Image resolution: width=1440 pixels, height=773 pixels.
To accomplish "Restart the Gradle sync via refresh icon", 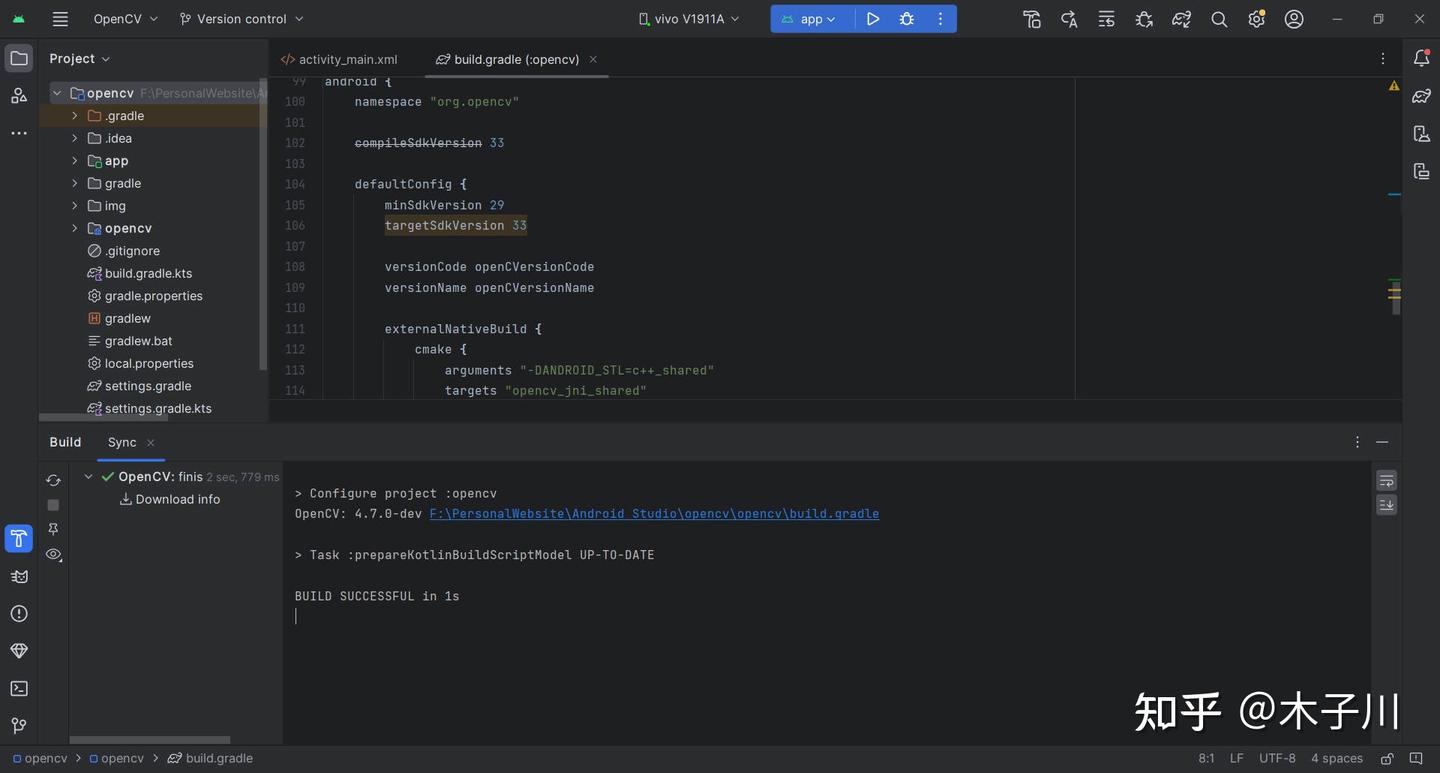I will click(x=52, y=479).
